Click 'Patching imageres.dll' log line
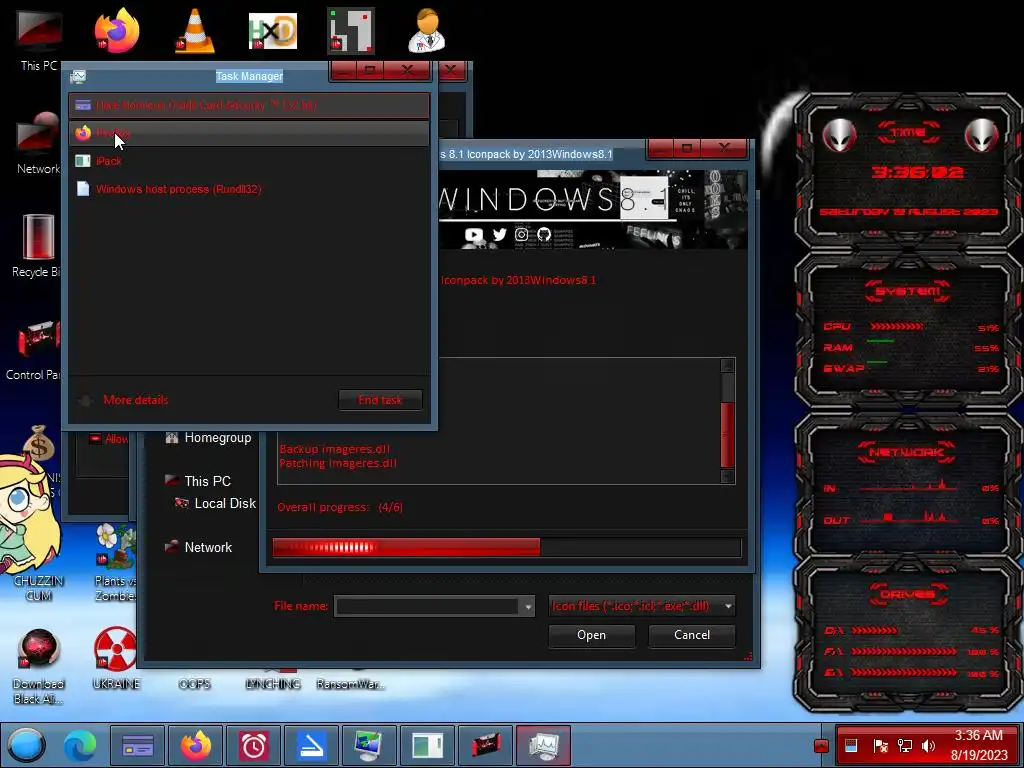Viewport: 1024px width, 768px height. 338,463
